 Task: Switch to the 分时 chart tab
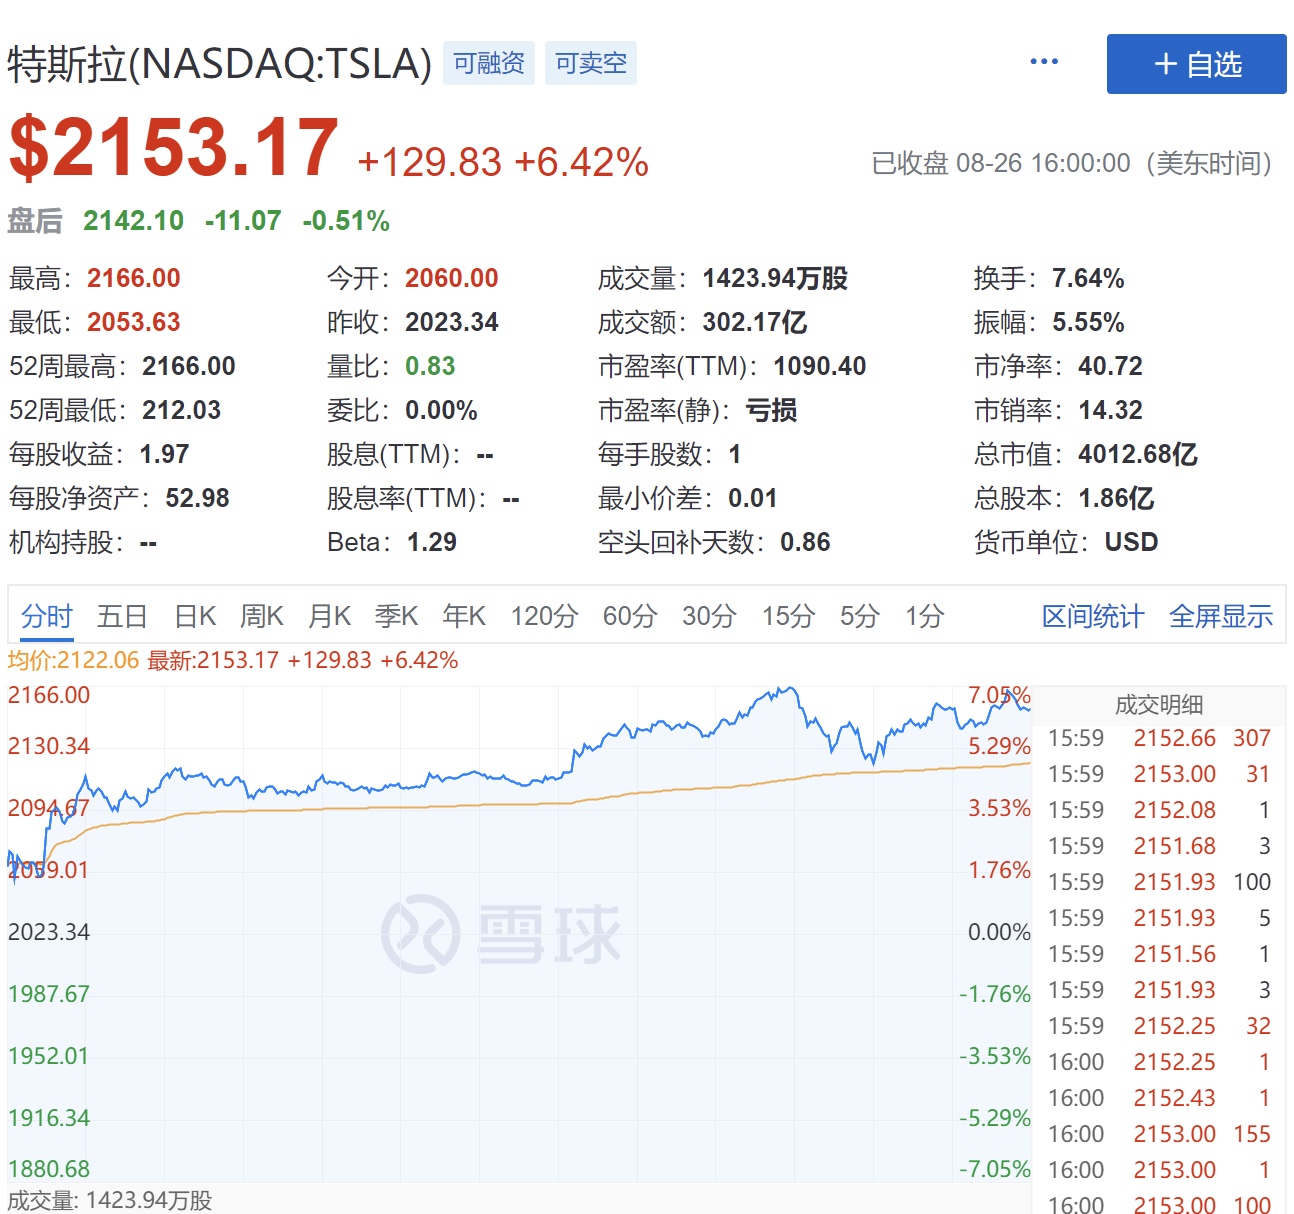[x=47, y=616]
